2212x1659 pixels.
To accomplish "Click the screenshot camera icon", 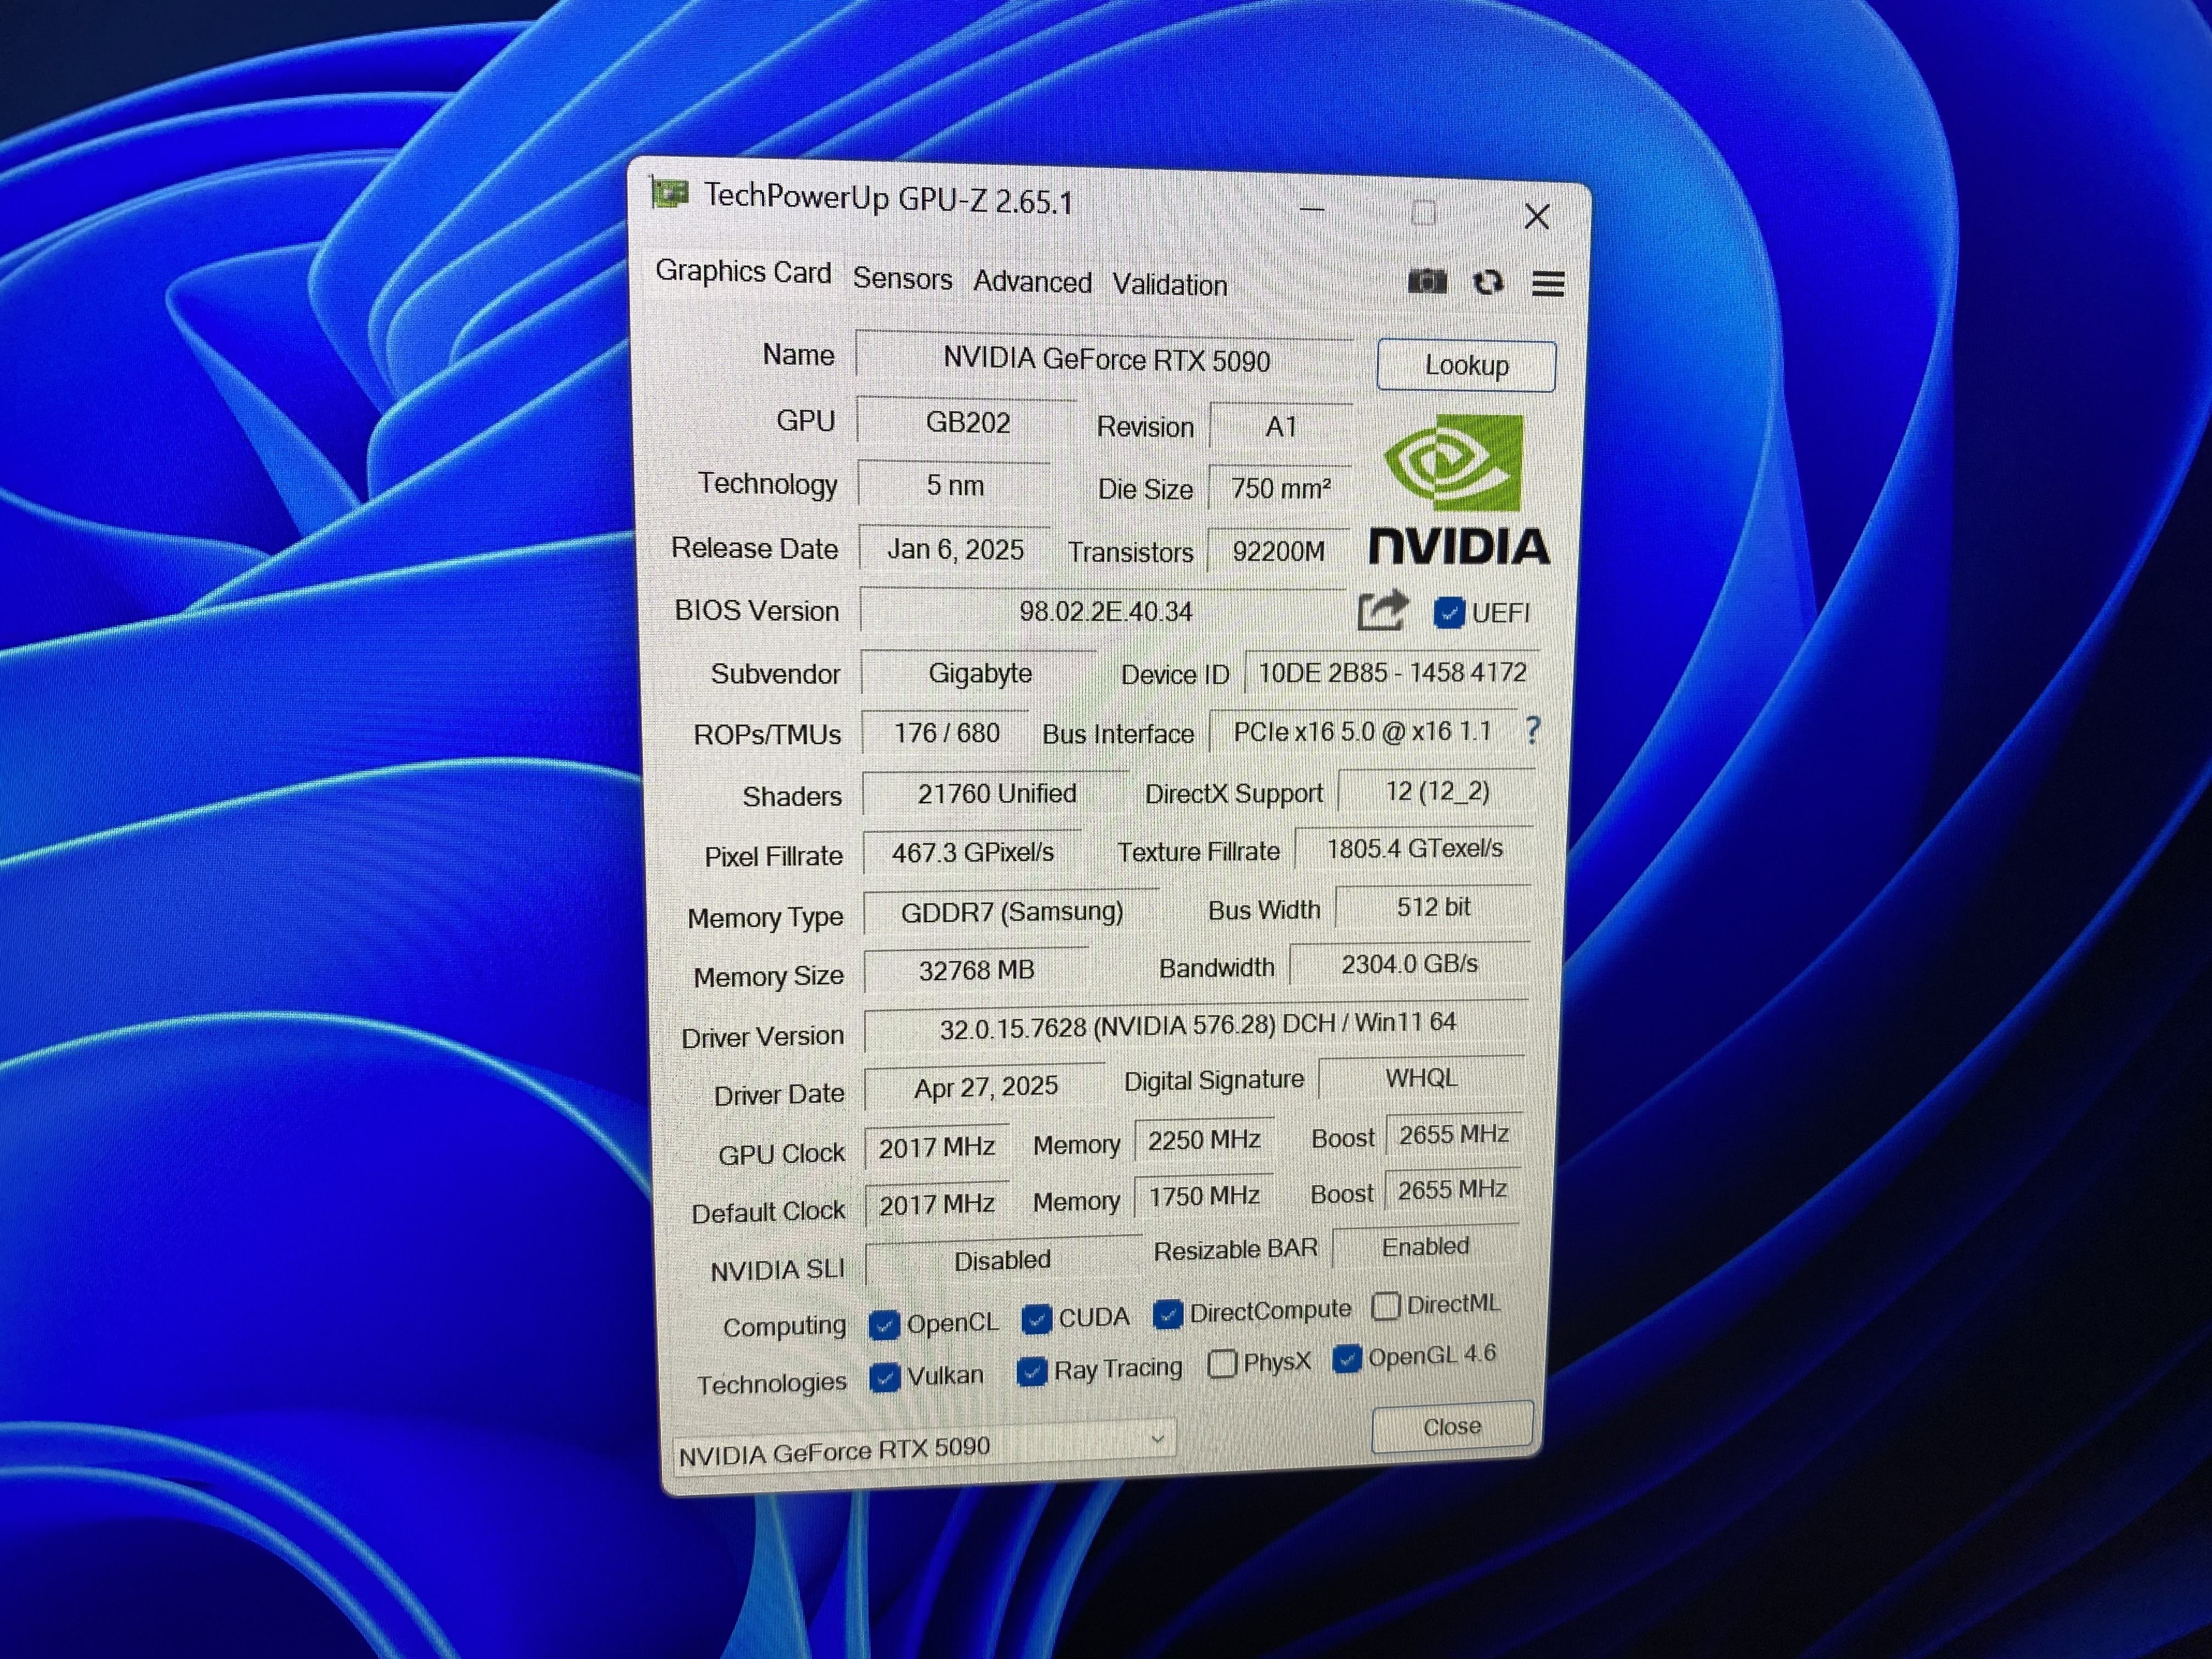I will coord(1427,282).
